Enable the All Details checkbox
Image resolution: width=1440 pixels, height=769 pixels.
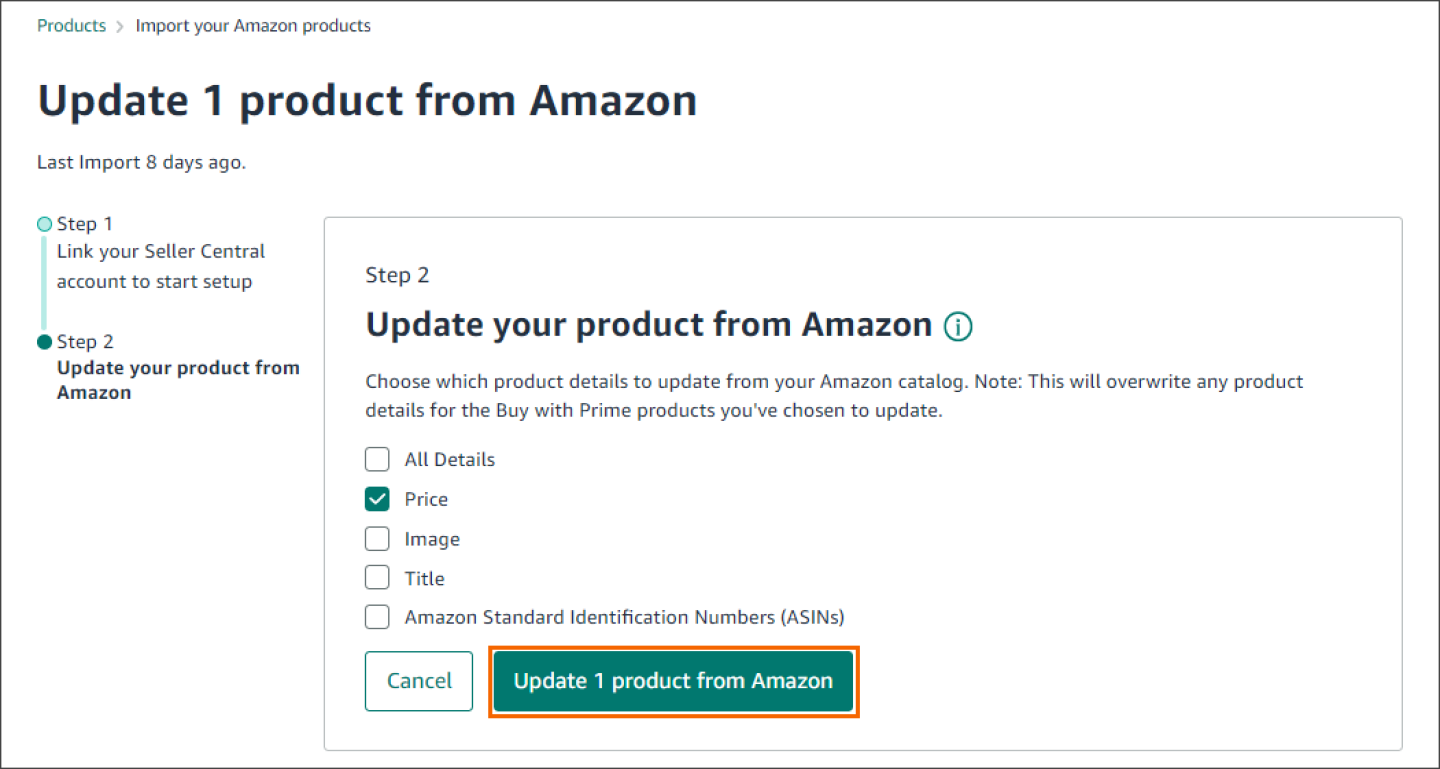coord(377,458)
